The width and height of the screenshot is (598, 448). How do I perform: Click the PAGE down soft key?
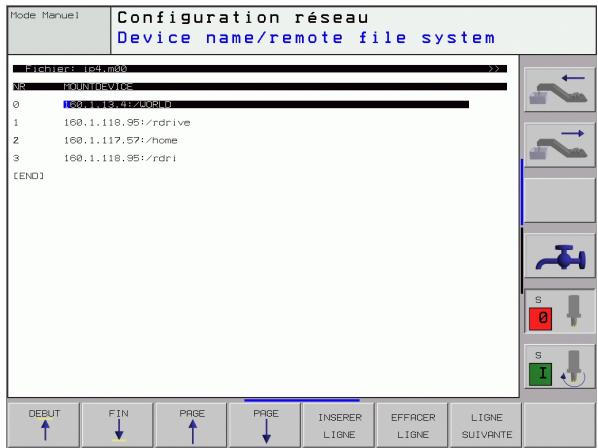tap(265, 425)
